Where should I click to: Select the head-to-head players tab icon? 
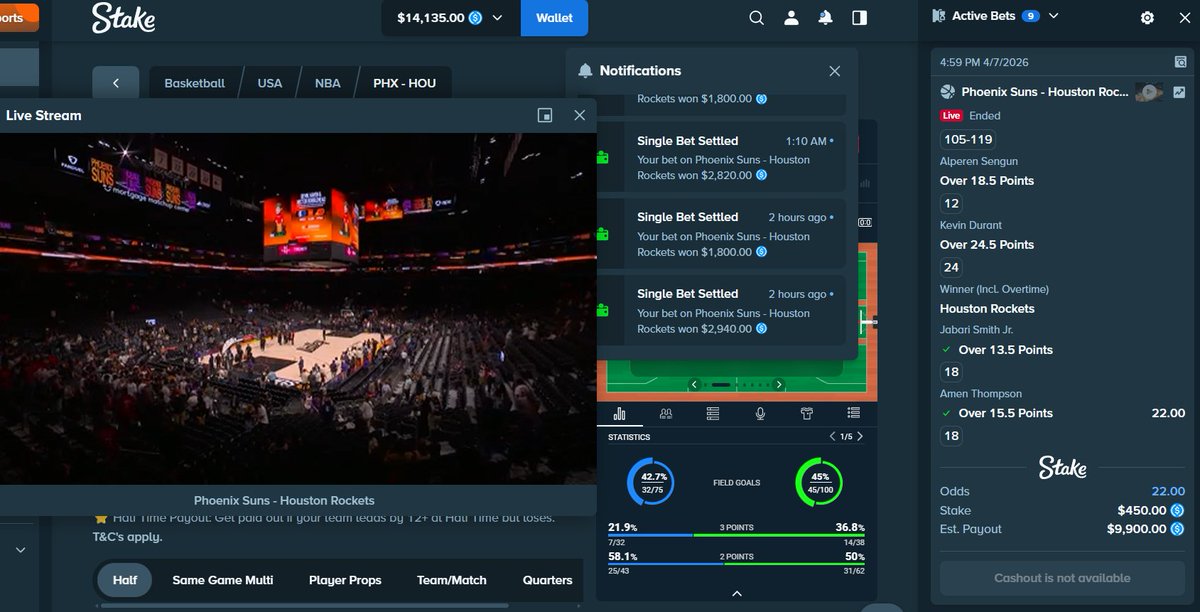coord(666,413)
